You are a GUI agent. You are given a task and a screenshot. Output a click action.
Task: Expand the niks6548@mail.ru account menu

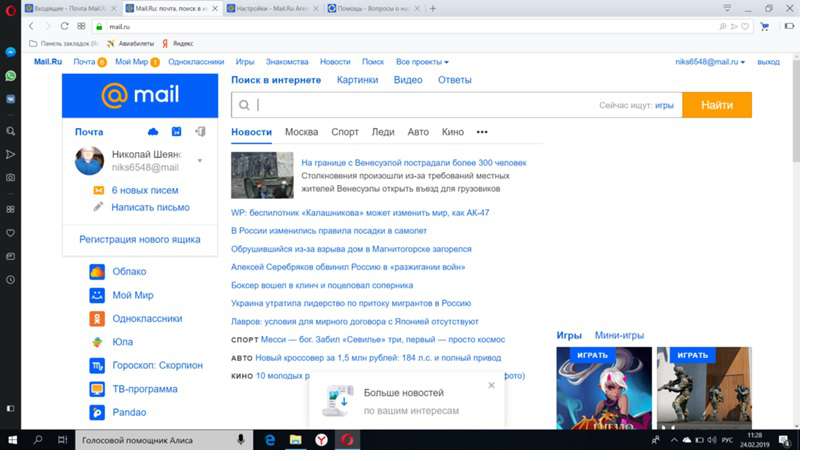(710, 62)
